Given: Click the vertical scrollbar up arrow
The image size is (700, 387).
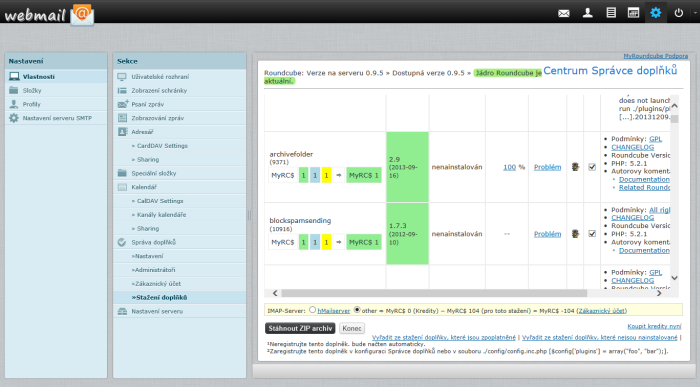Looking at the screenshot, I should (675, 105).
